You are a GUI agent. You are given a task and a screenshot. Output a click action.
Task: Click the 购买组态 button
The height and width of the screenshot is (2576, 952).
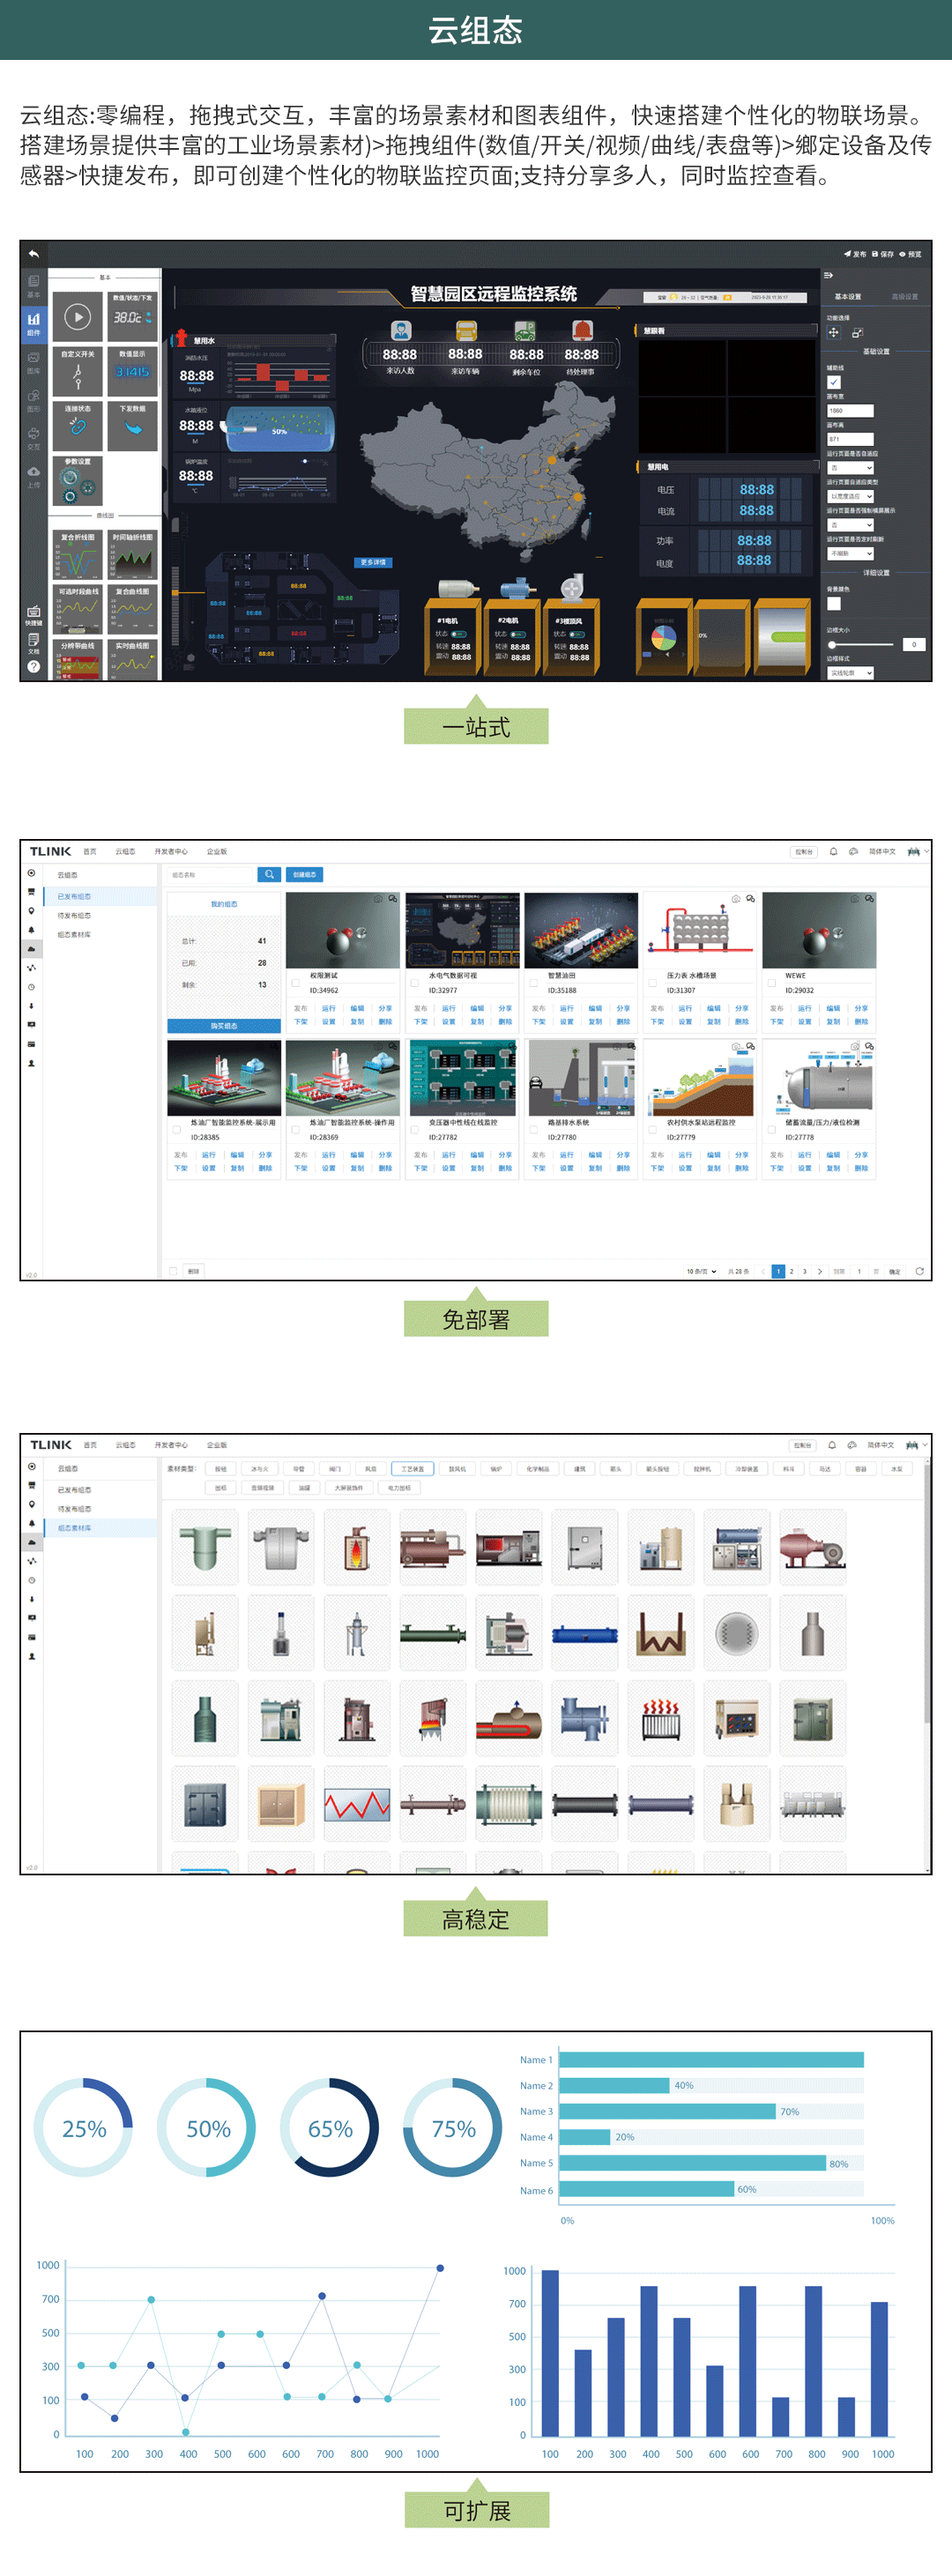[224, 1026]
